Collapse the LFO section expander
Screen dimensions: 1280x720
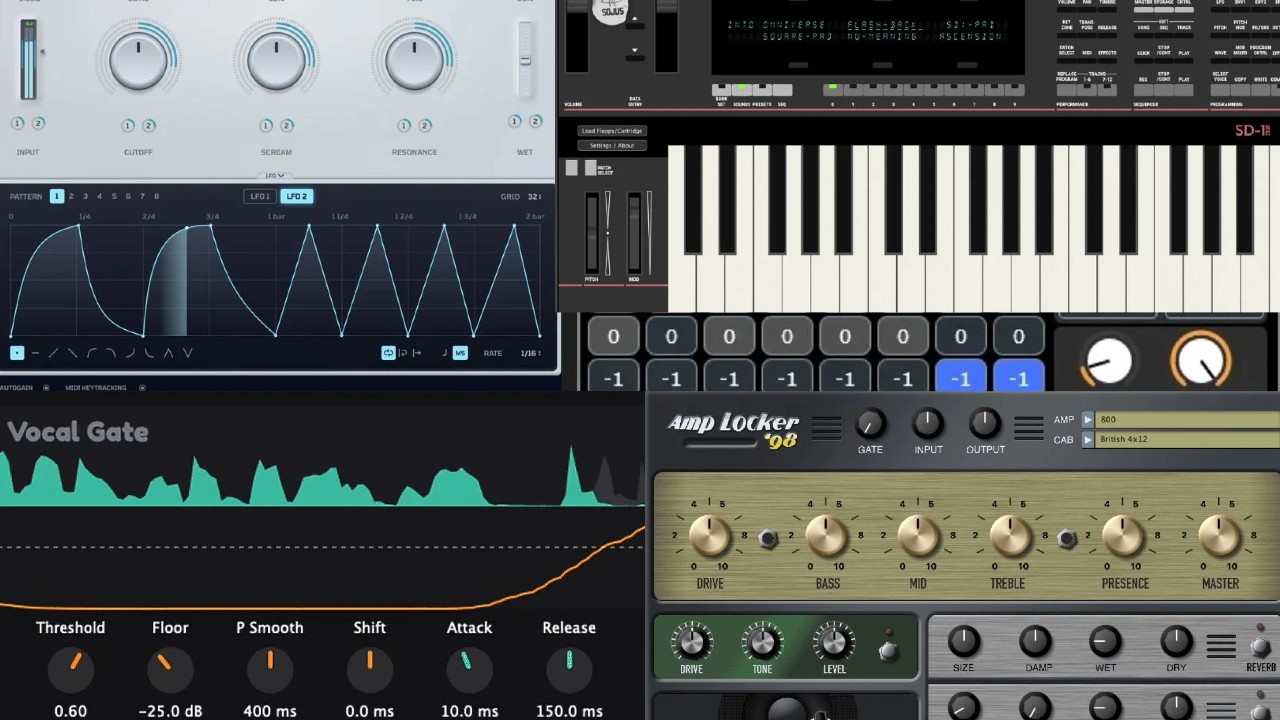tap(274, 176)
